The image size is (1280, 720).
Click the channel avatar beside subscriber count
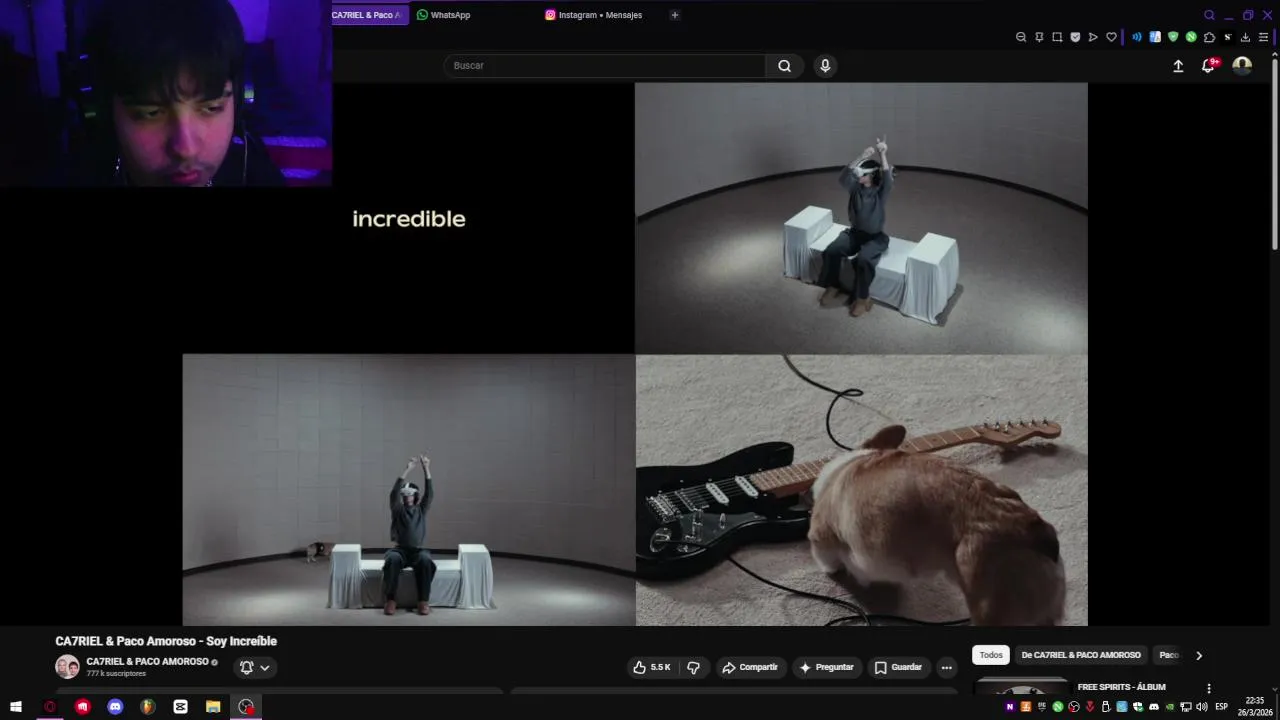pyautogui.click(x=67, y=667)
